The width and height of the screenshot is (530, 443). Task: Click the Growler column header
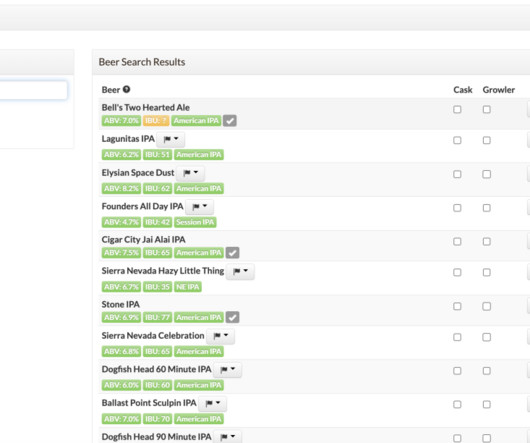pyautogui.click(x=499, y=90)
